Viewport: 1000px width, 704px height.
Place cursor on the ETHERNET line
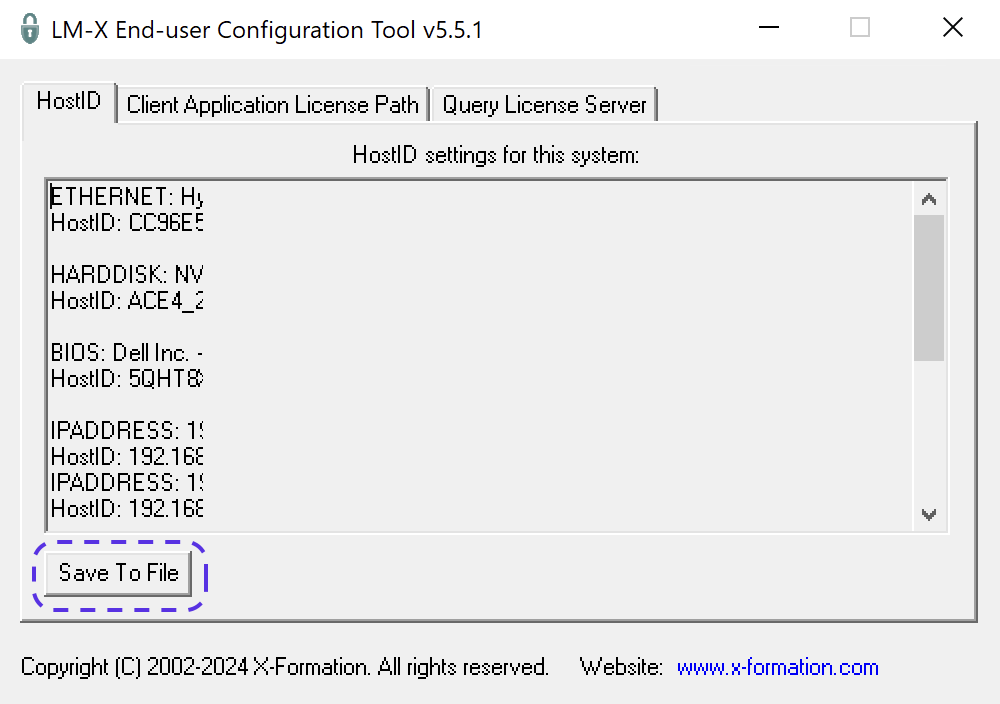(126, 196)
